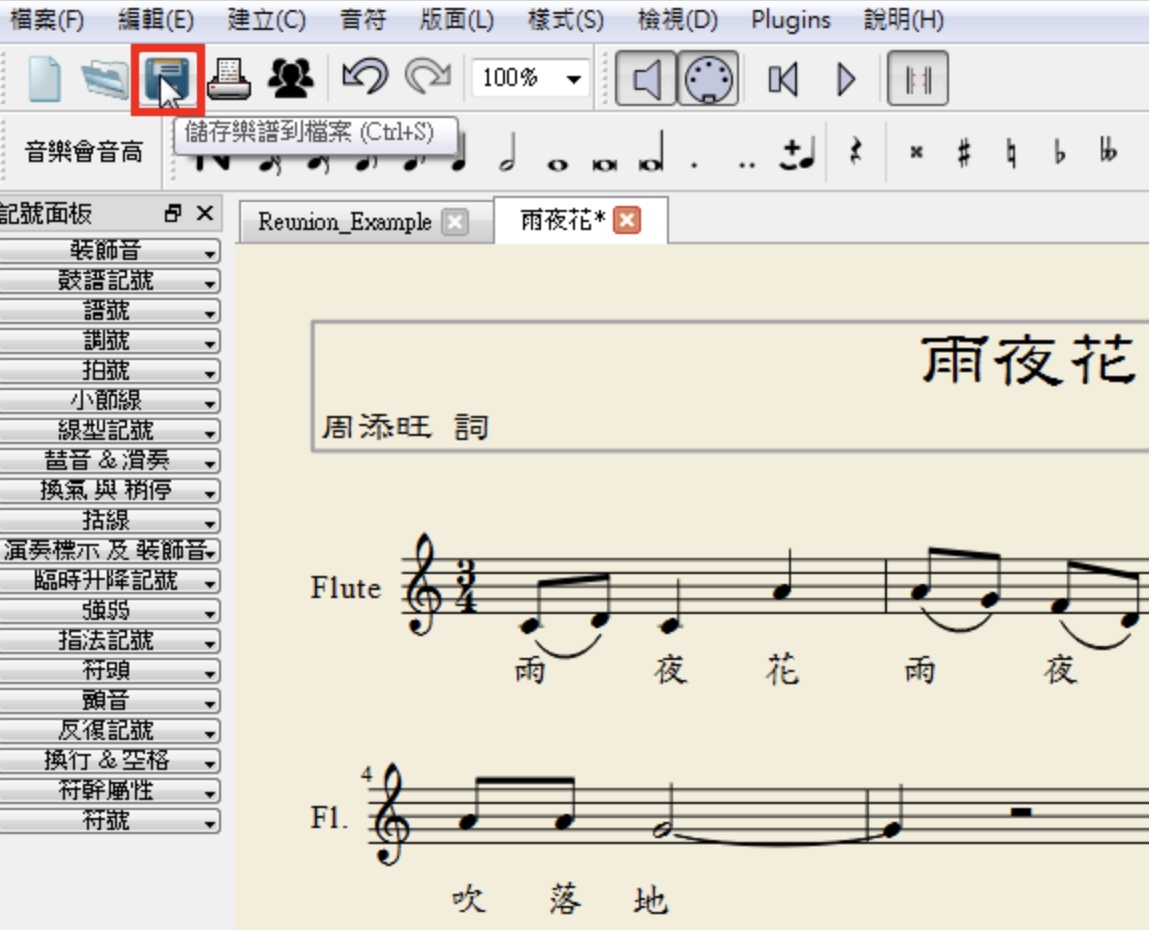Expand the 線型記號 lines palette
Viewport: 1150px width, 930px height.
[x=109, y=431]
